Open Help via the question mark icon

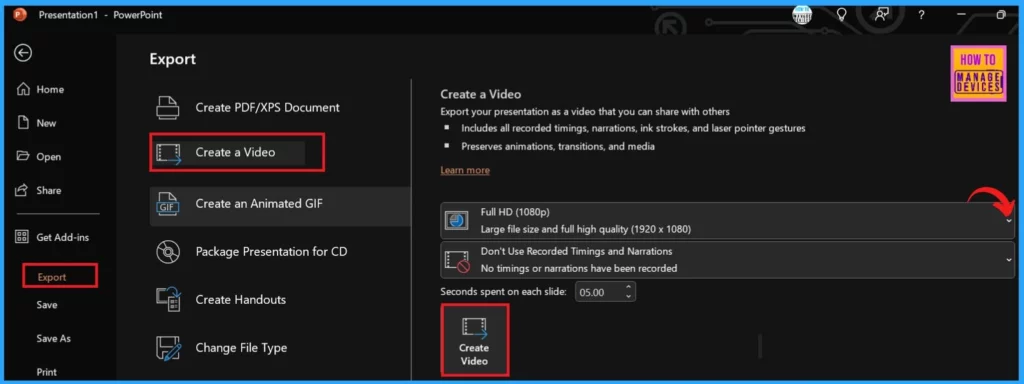click(921, 14)
